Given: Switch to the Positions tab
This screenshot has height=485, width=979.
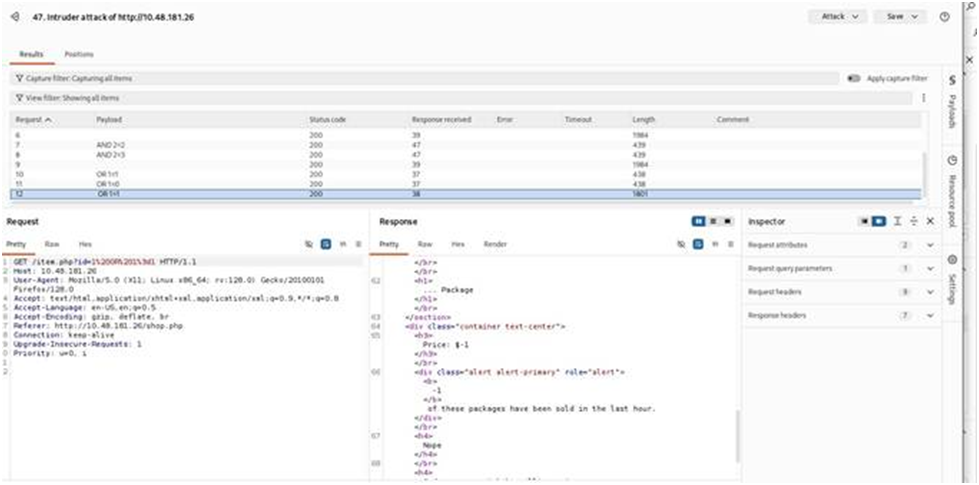Looking at the screenshot, I should (x=79, y=54).
